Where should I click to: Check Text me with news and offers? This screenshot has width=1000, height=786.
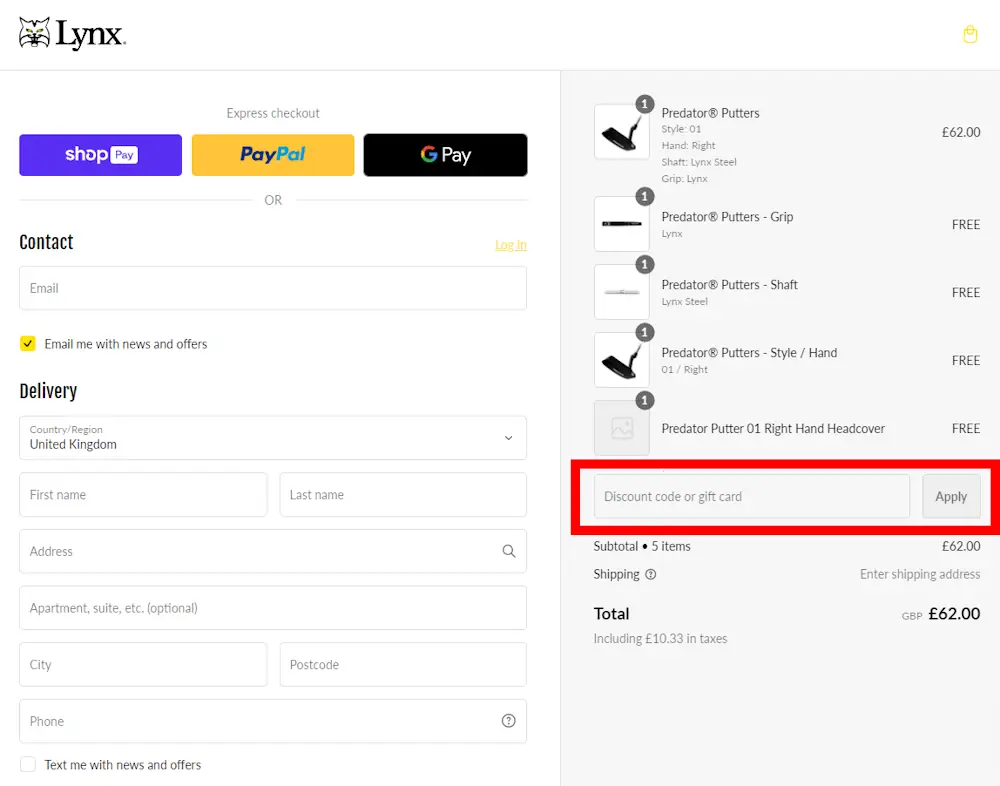28,764
